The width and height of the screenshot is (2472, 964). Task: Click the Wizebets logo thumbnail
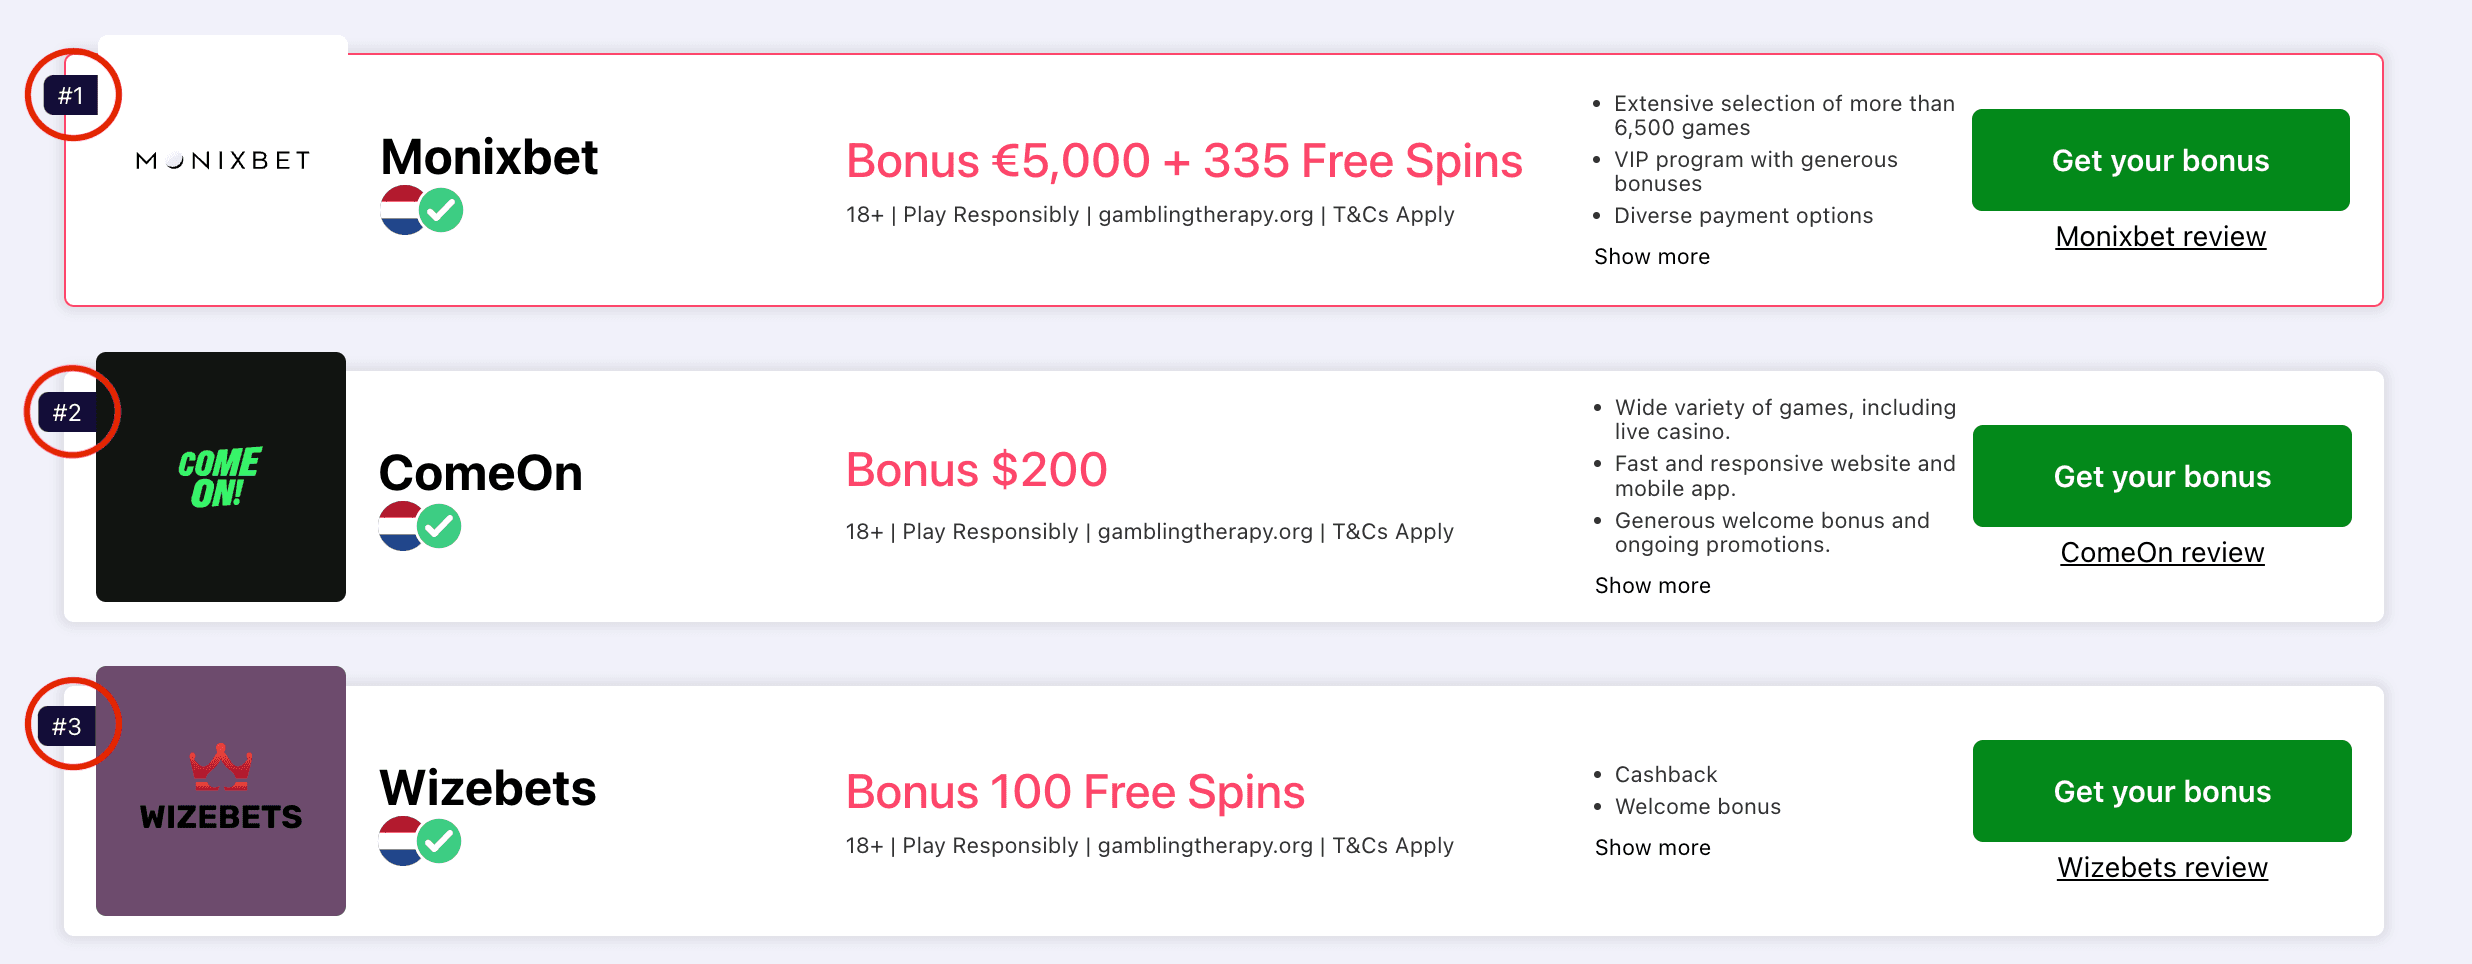[x=221, y=791]
